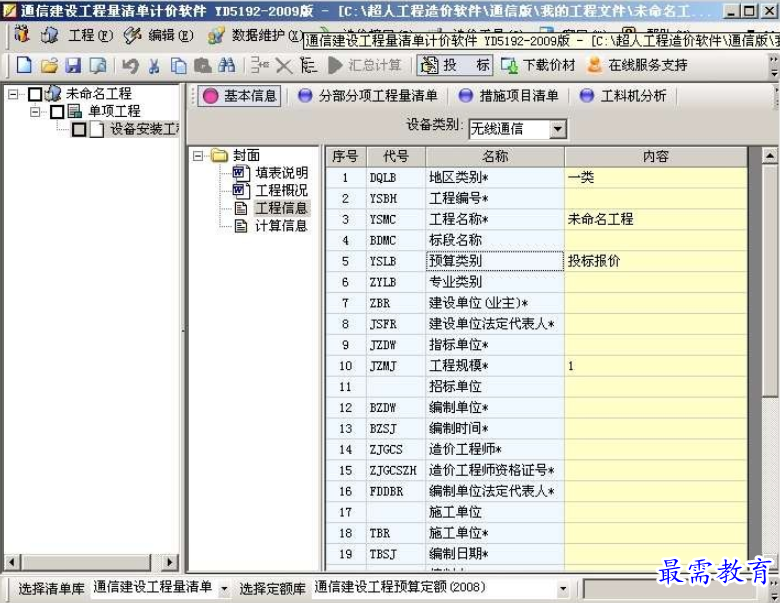Image resolution: width=780 pixels, height=603 pixels.
Task: Click the Copy icon in toolbar
Action: [178, 66]
